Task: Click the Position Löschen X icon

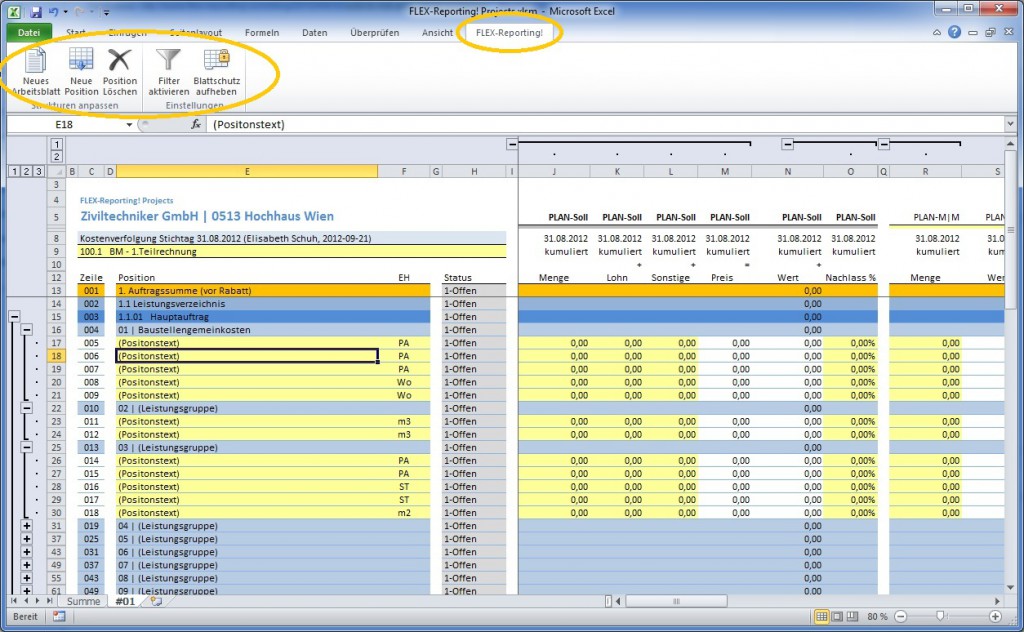Action: coord(120,61)
